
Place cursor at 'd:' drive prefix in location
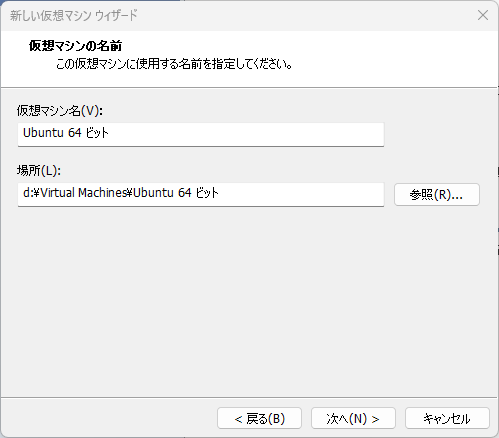pos(27,193)
